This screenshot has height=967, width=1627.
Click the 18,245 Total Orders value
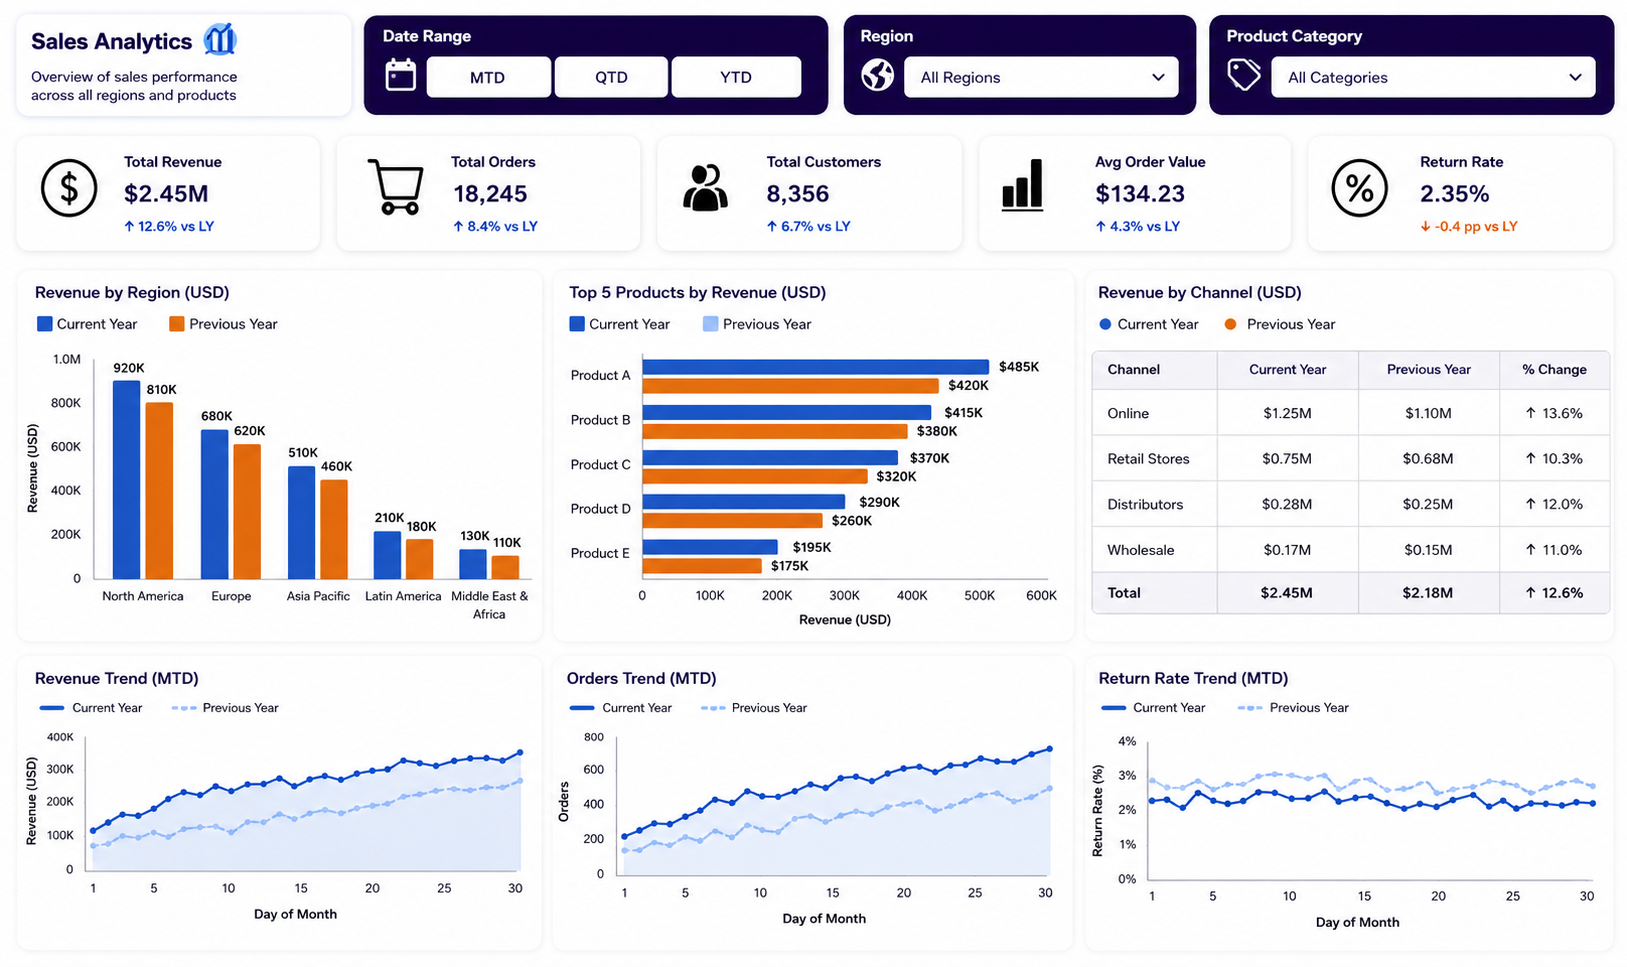(490, 194)
